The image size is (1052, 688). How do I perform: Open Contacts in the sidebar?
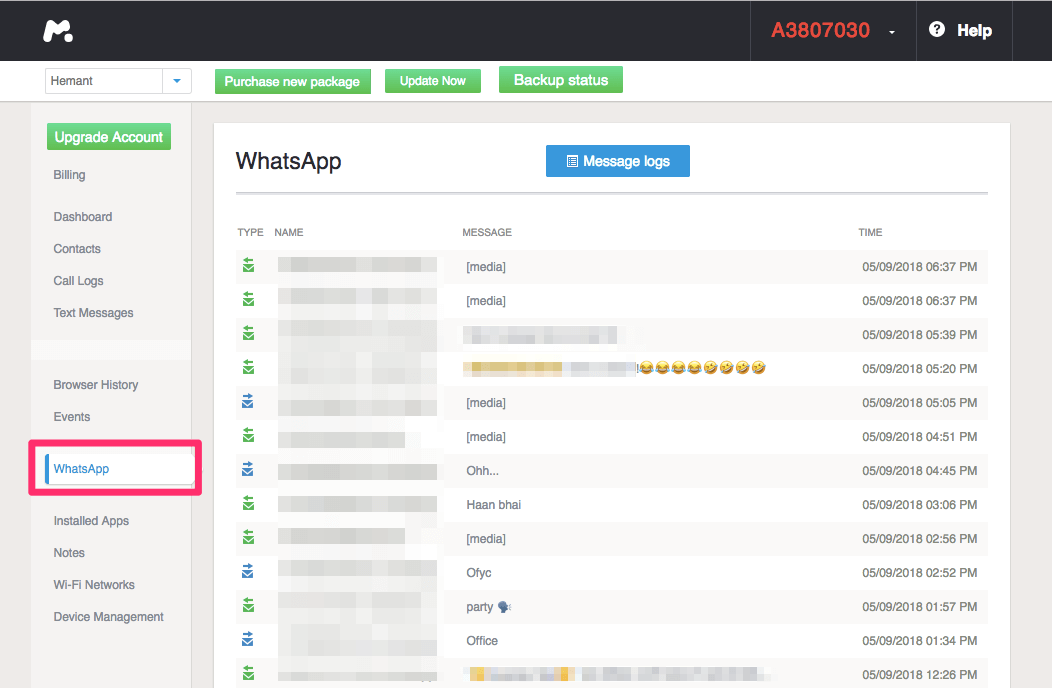click(x=77, y=249)
